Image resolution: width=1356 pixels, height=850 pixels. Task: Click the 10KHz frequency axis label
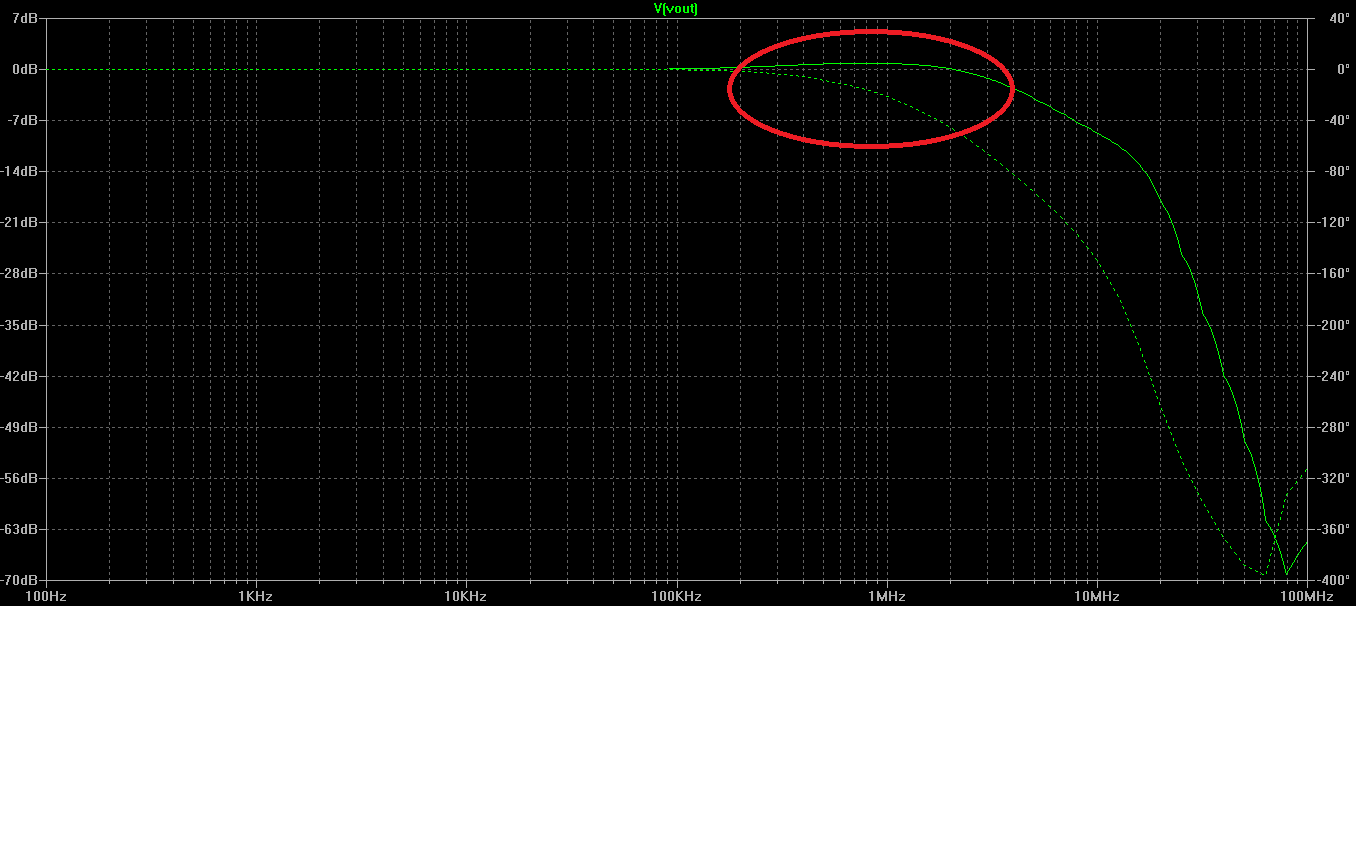click(x=466, y=596)
